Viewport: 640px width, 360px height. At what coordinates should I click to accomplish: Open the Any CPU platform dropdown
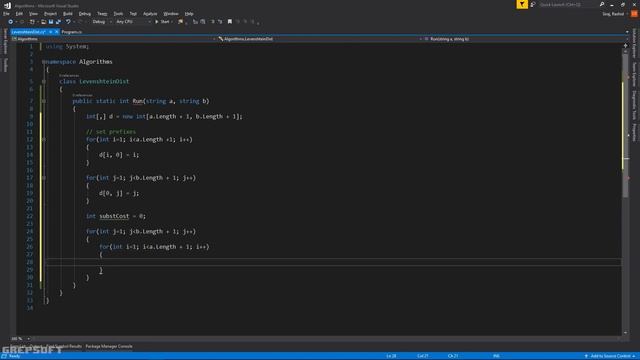[x=133, y=22]
